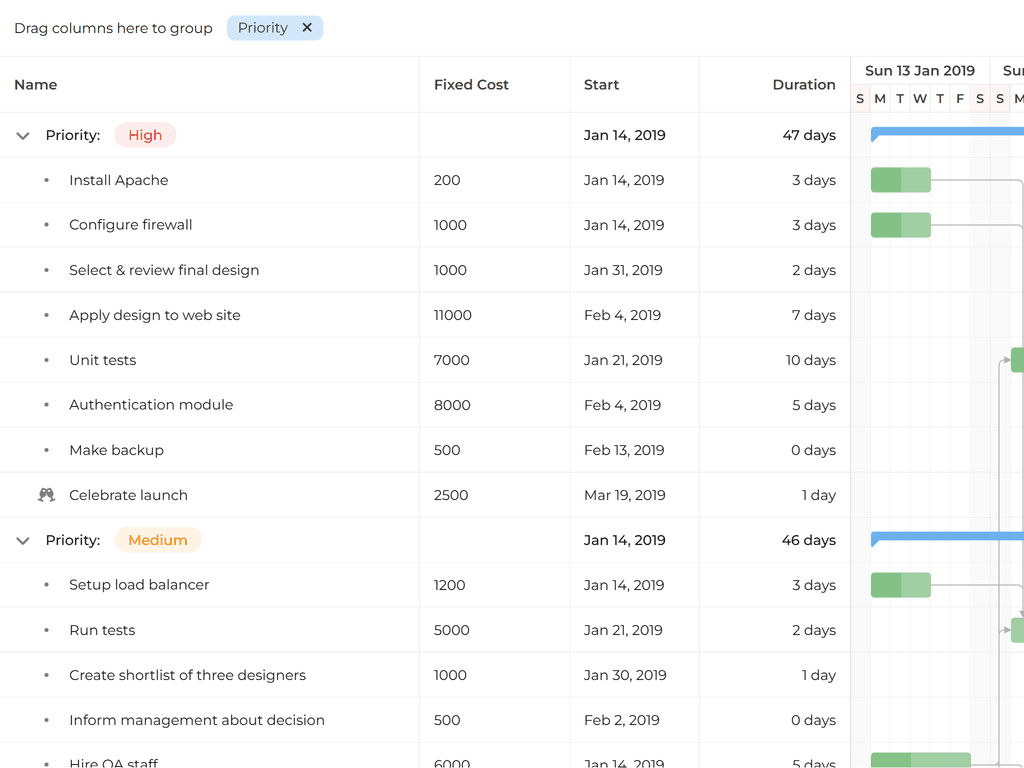Remove the Priority grouping chip
Image resolution: width=1024 pixels, height=768 pixels.
(x=307, y=28)
